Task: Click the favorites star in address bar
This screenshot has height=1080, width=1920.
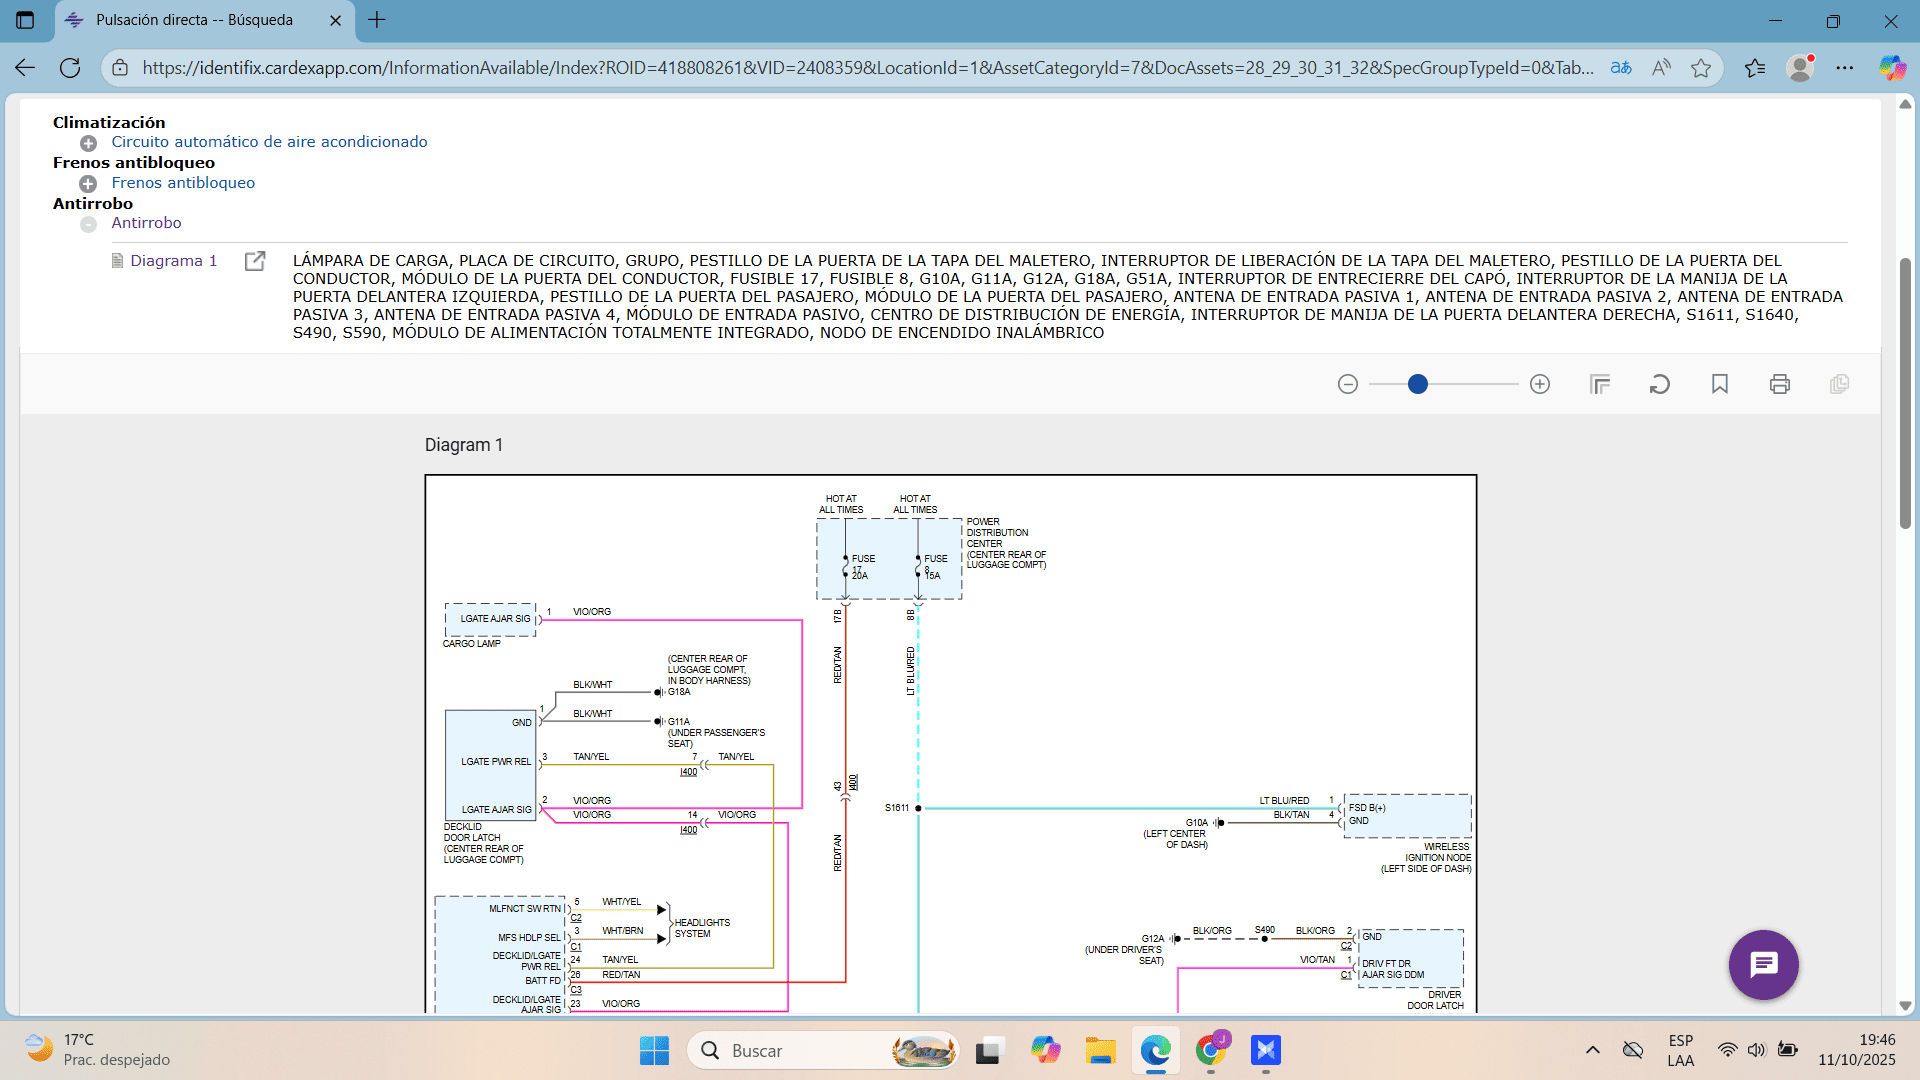Action: click(x=1701, y=67)
